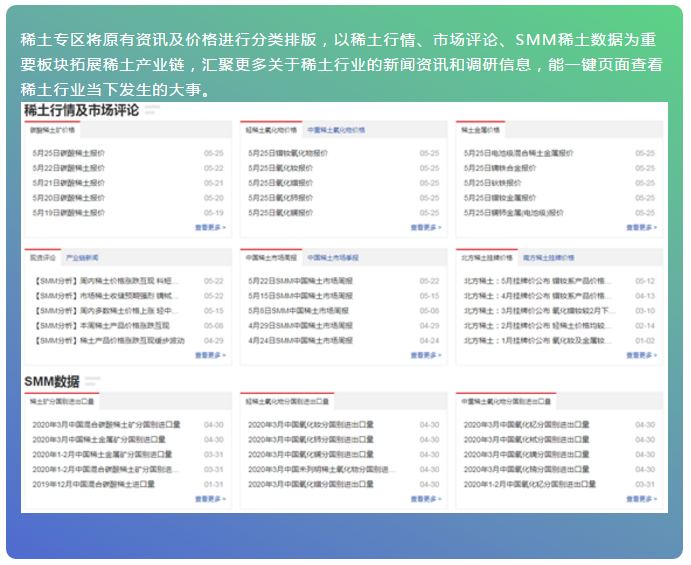Open 5月8日SMM中国稀土市场周报
Screen dimensions: 691x565
[298, 311]
